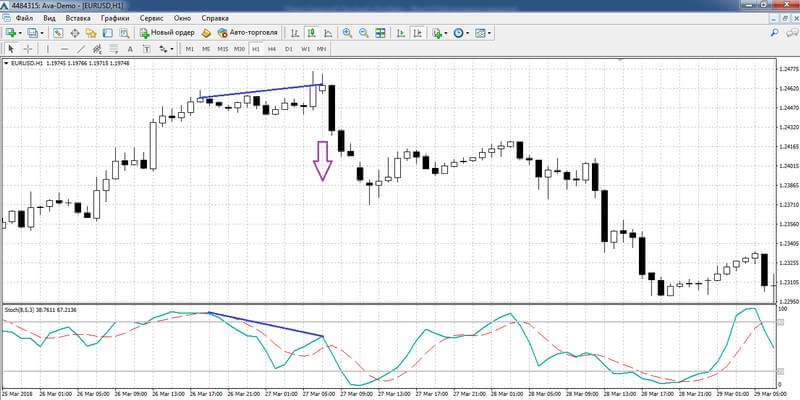This screenshot has height=400, width=800.
Task: Open the Файл menu
Action: [24, 18]
